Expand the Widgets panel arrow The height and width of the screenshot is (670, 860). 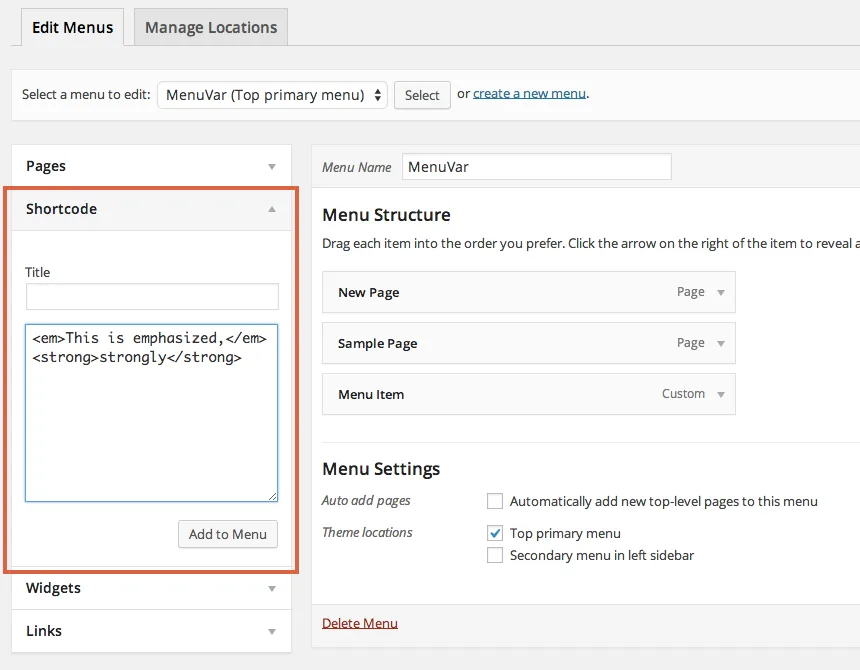[x=271, y=588]
